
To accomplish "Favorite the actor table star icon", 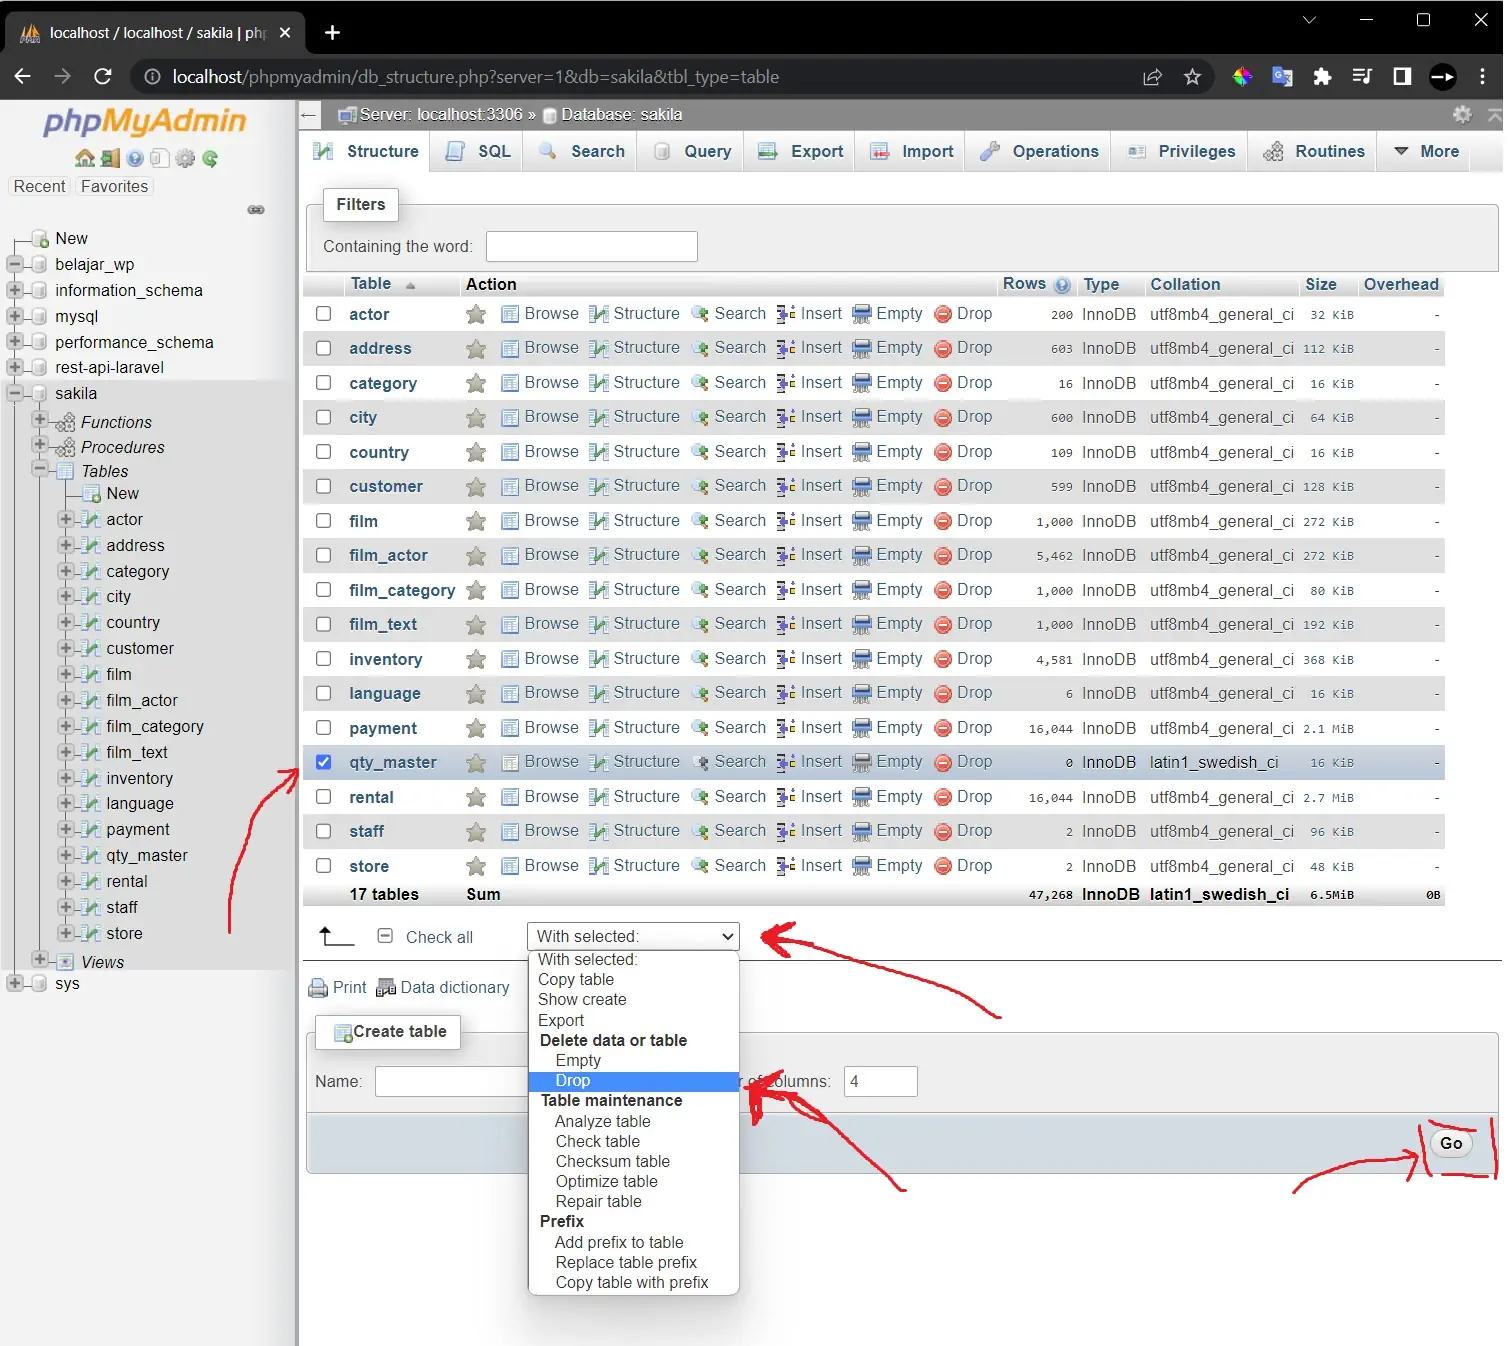I will [476, 314].
